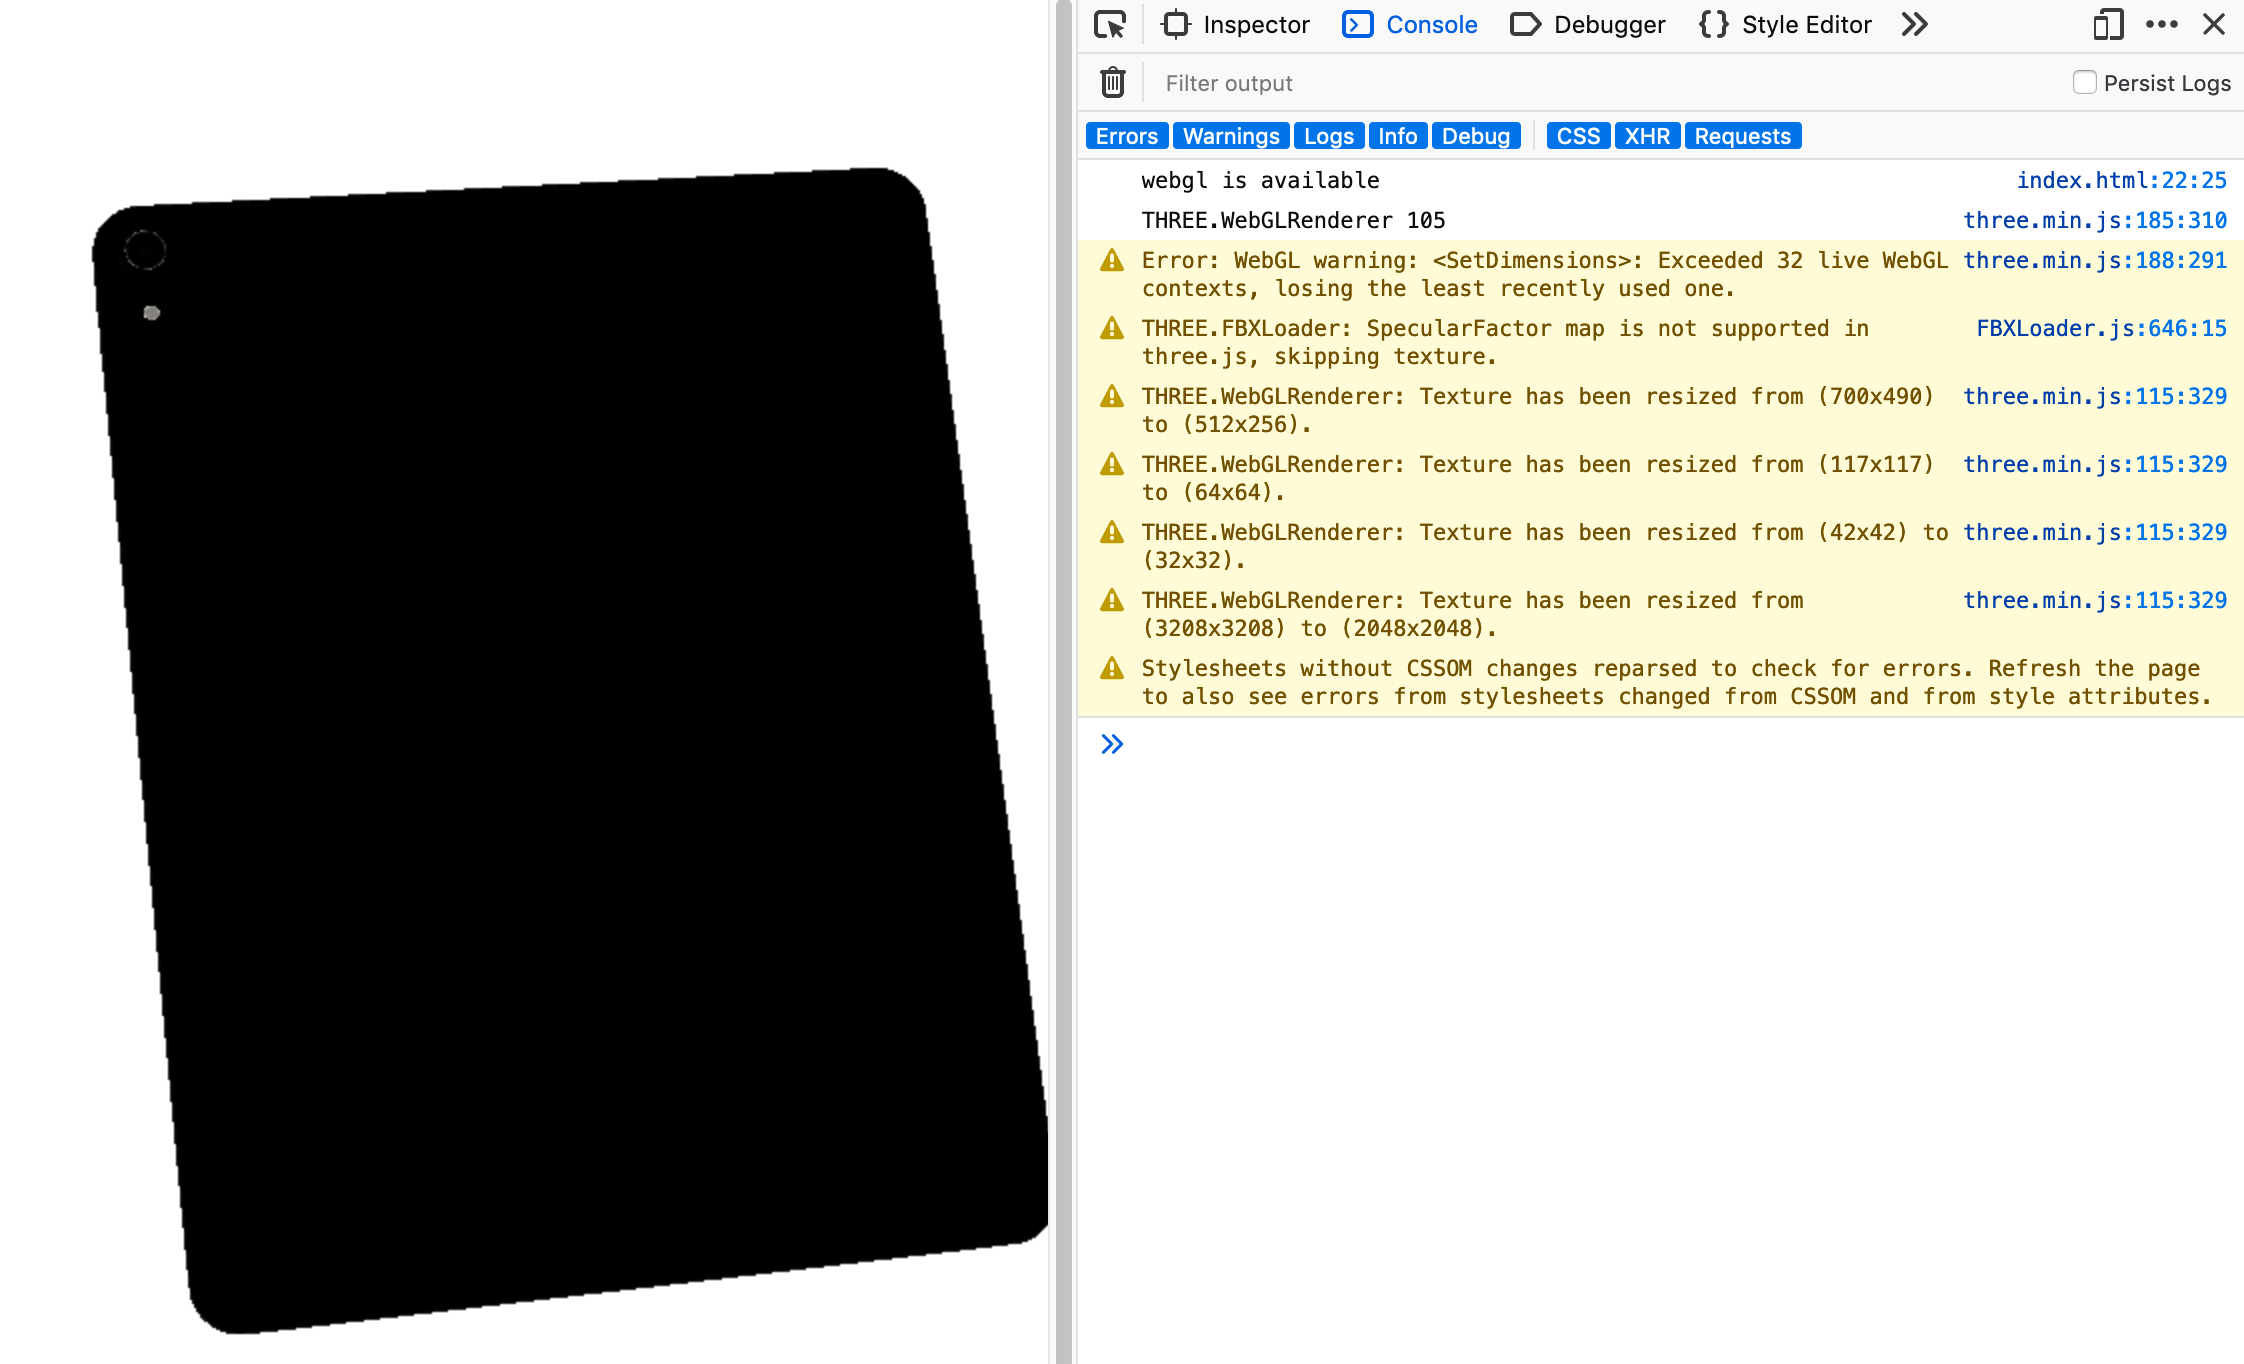Clear console output with trash icon
2244x1364 pixels.
click(1113, 83)
